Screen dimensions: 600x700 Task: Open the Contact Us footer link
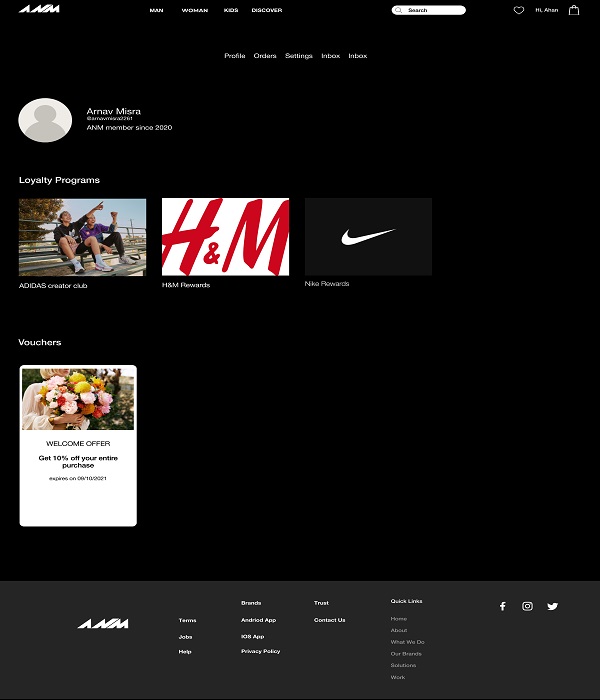pyautogui.click(x=329, y=620)
